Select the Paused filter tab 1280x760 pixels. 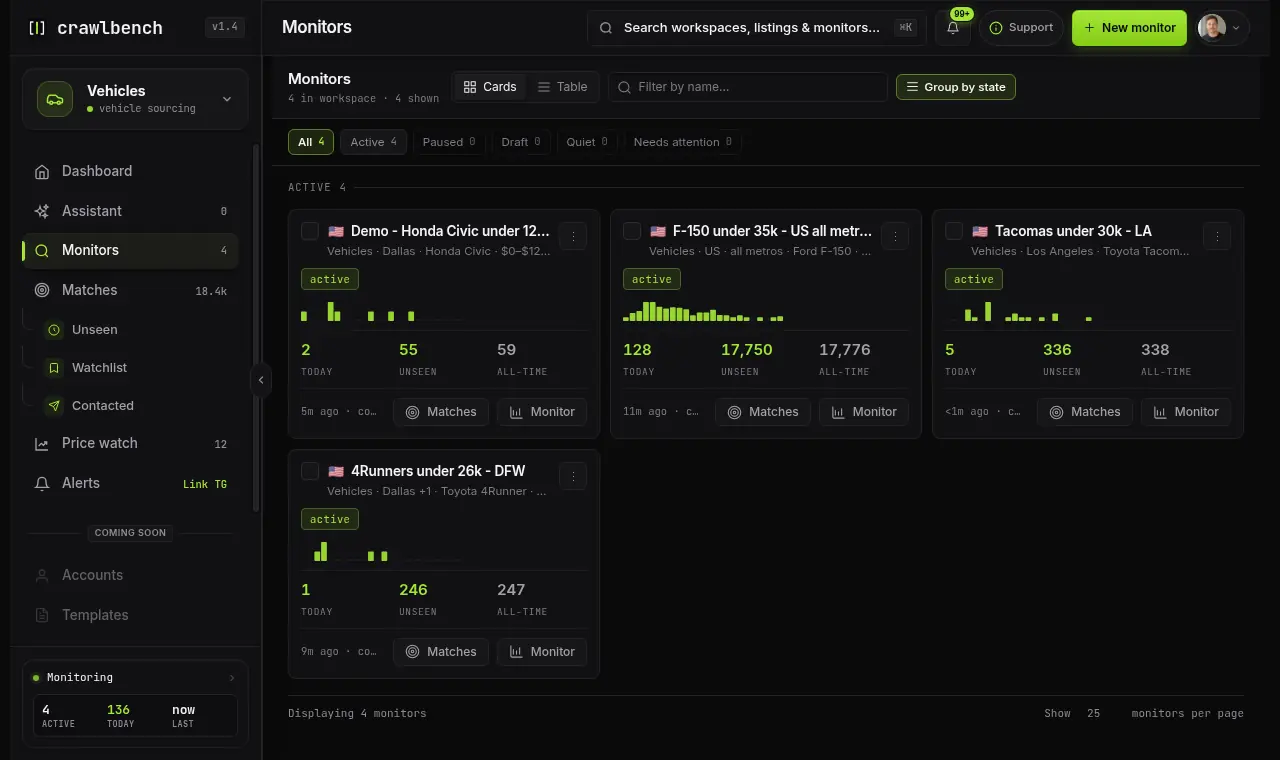click(x=449, y=142)
